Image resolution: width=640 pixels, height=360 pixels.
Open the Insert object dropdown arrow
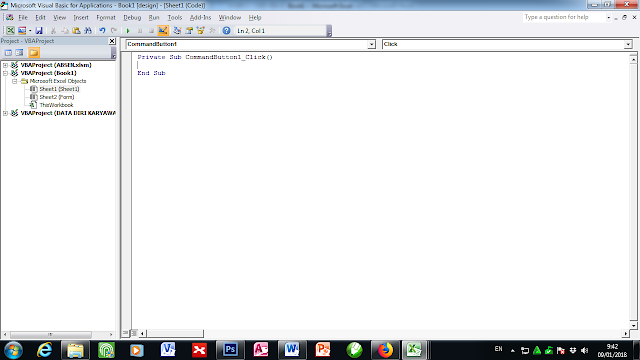30,31
